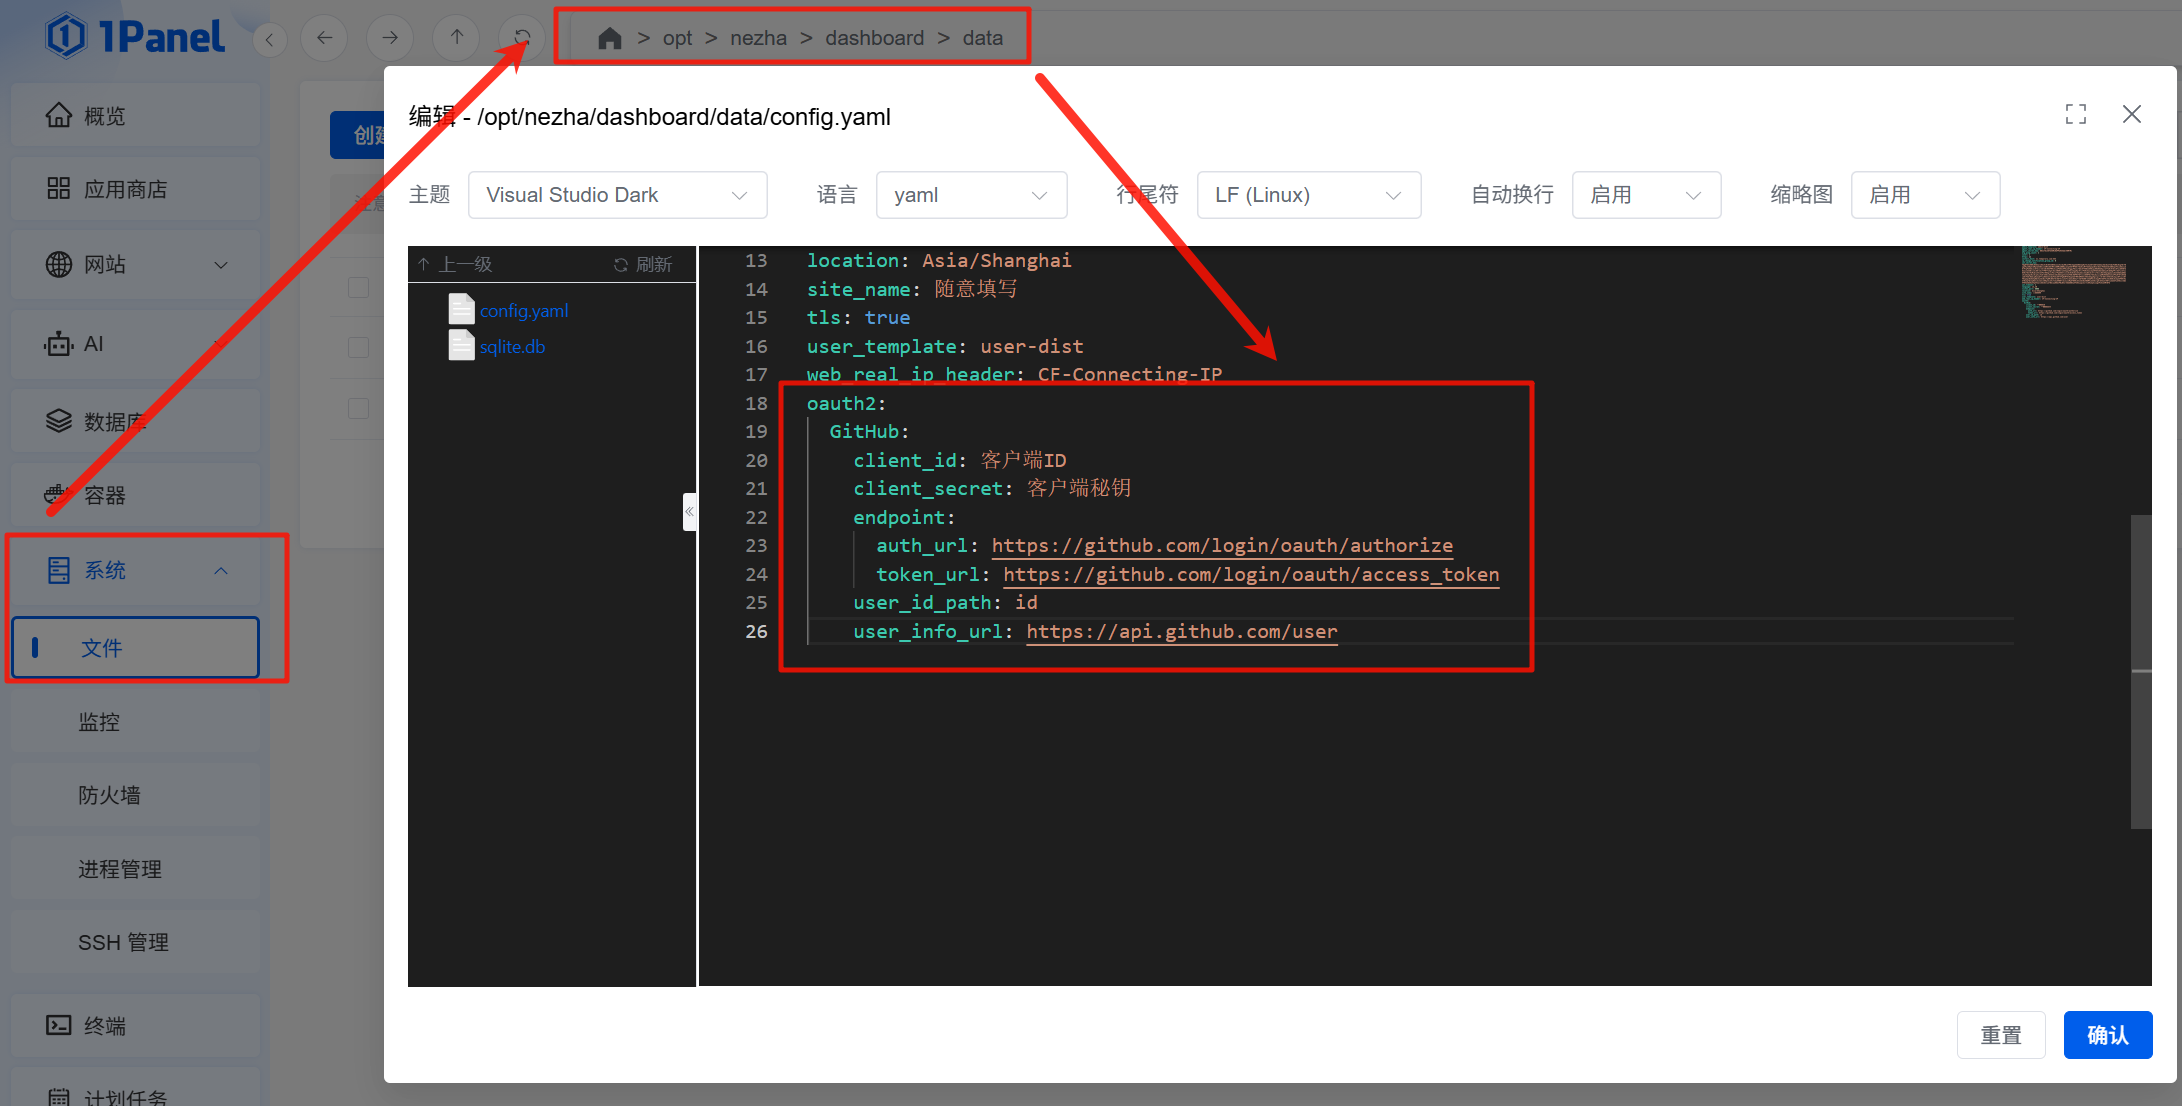Expand the AI menu
This screenshot has width=2182, height=1106.
[136, 344]
